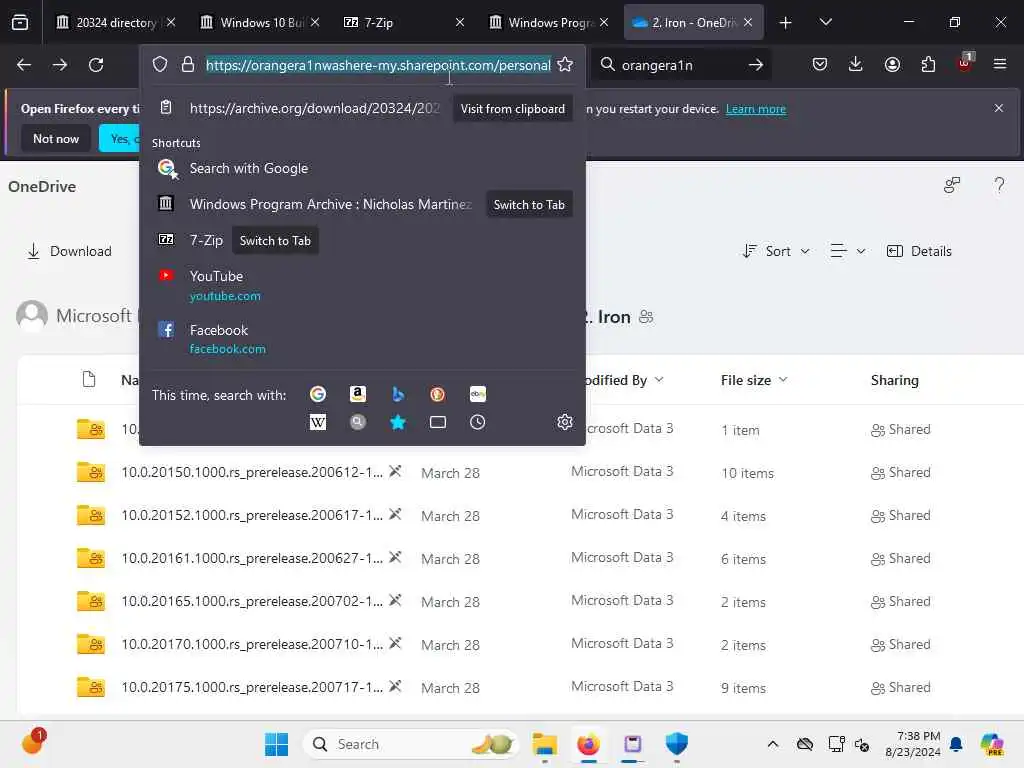Click the search bar go arrow
Image resolution: width=1024 pixels, height=768 pixels.
756,65
